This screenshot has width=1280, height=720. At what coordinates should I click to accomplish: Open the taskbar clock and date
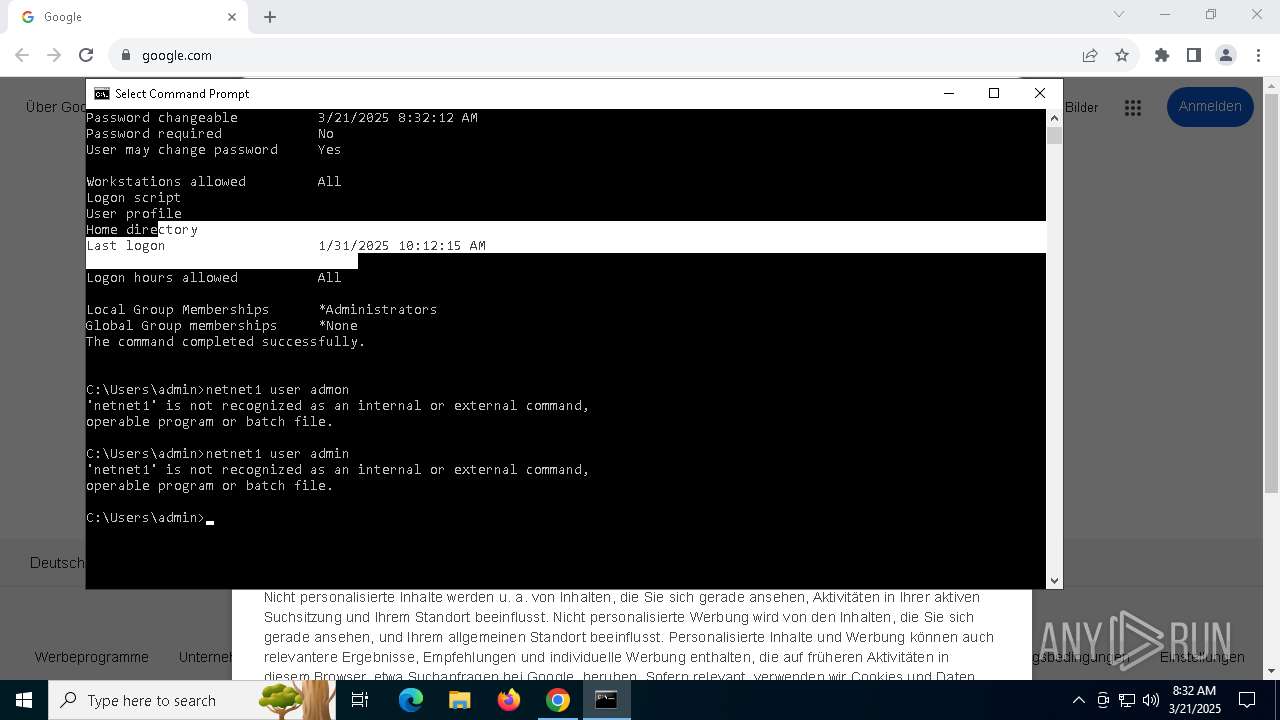pyautogui.click(x=1195, y=700)
